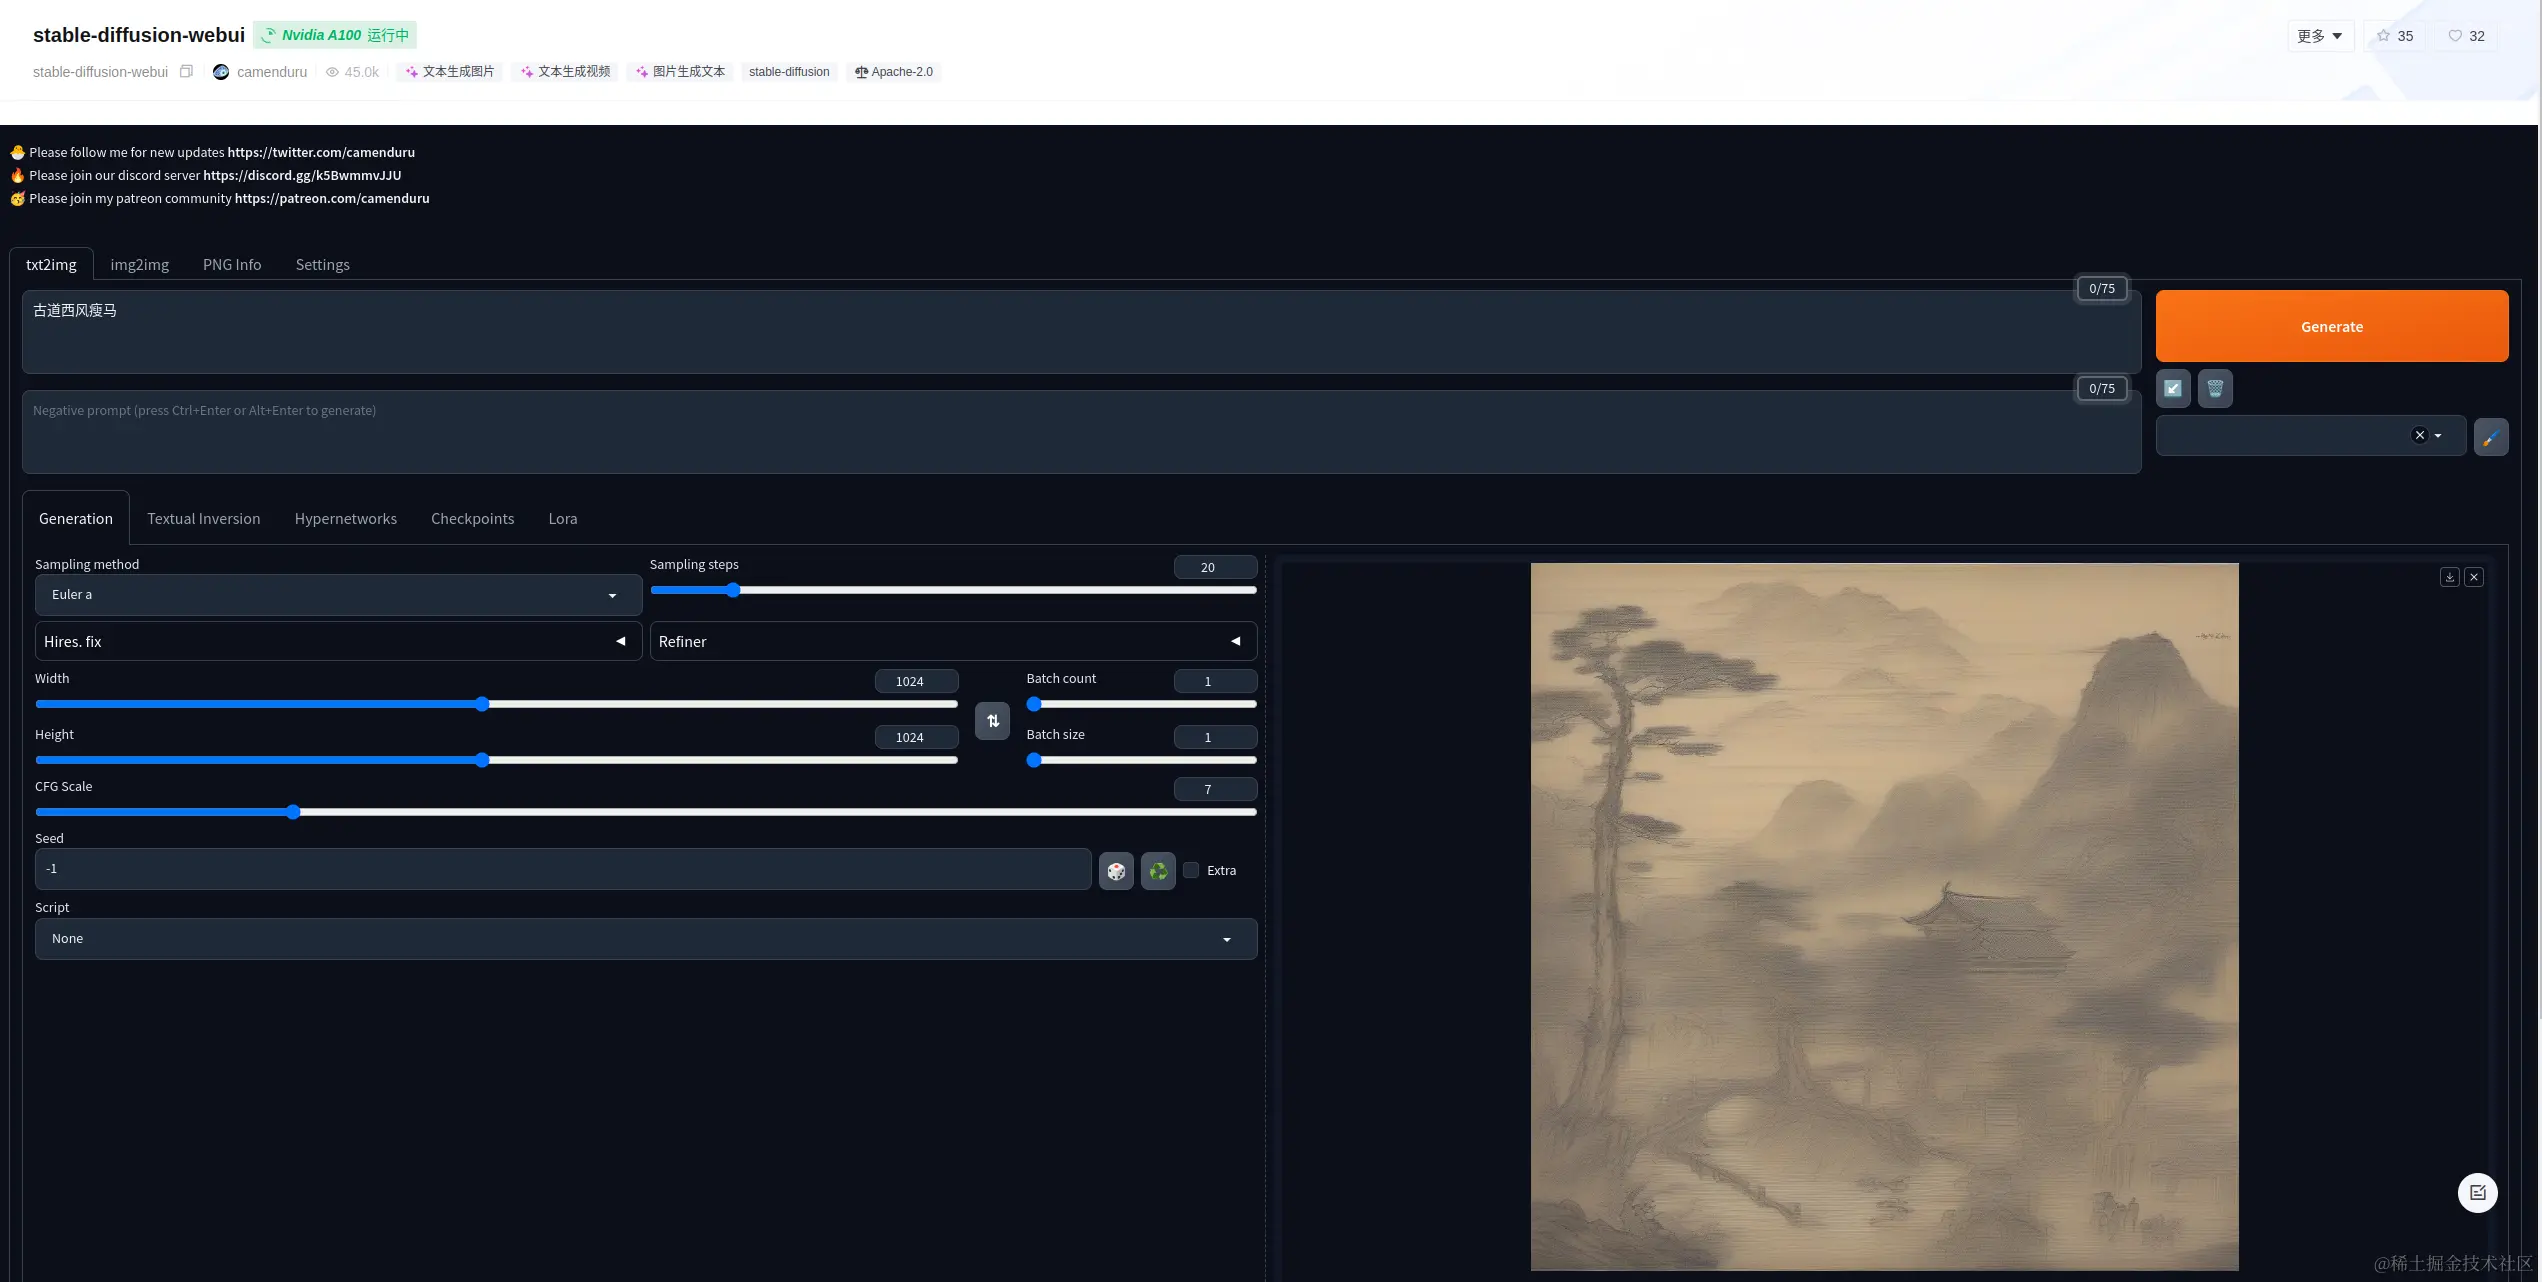Click the trash can clear prompt icon
The height and width of the screenshot is (1282, 2542).
click(2215, 388)
